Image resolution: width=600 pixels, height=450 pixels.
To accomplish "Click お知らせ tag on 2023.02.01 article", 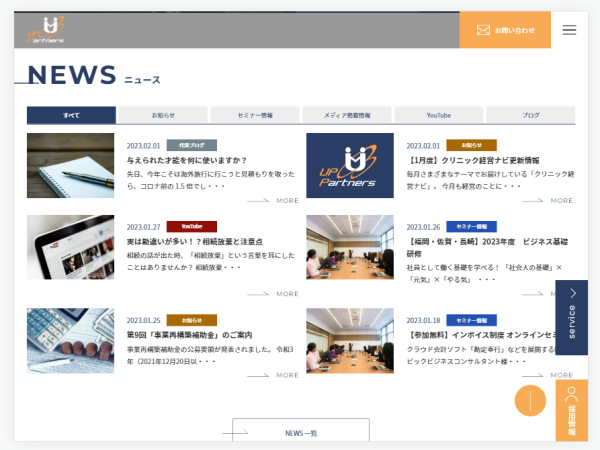I will coord(471,145).
